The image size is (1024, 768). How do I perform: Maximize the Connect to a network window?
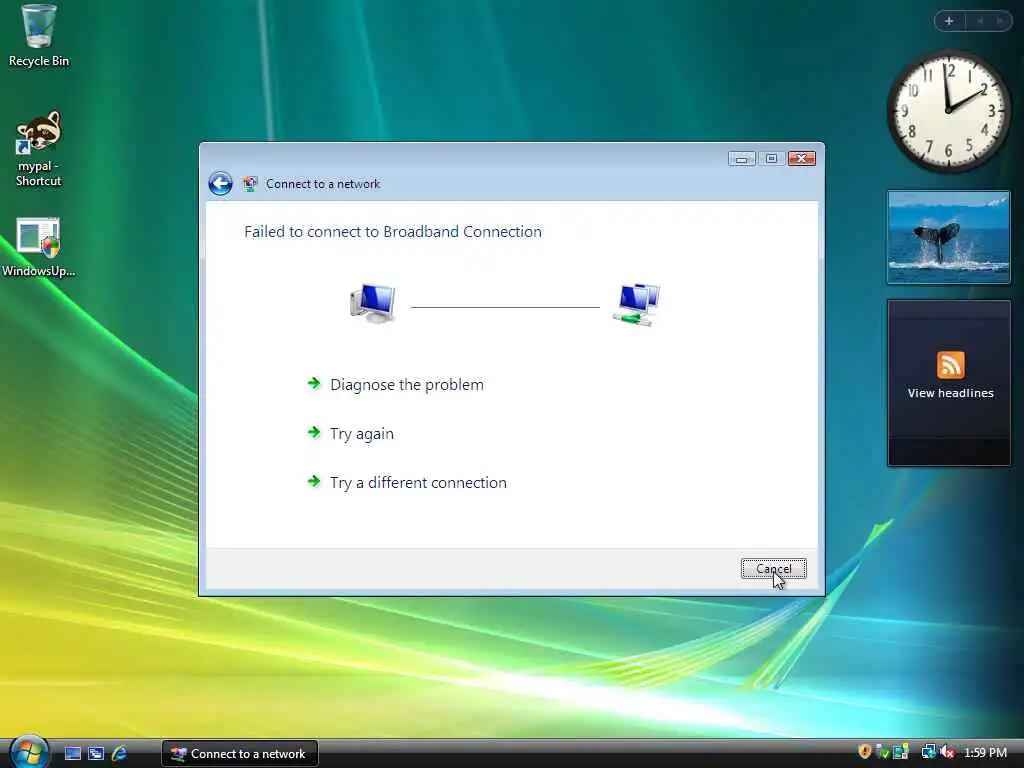click(771, 159)
